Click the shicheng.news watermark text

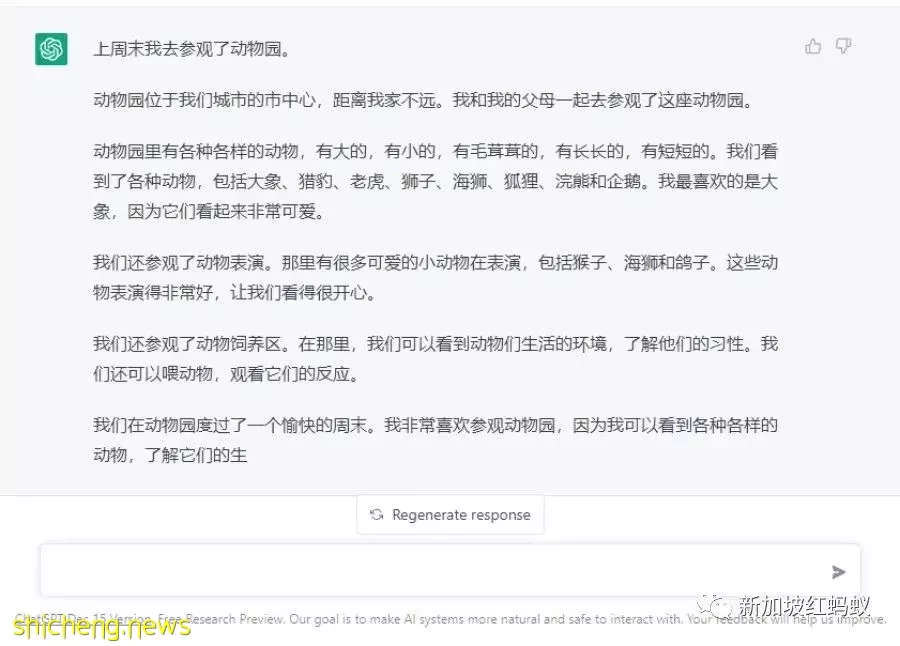click(102, 626)
